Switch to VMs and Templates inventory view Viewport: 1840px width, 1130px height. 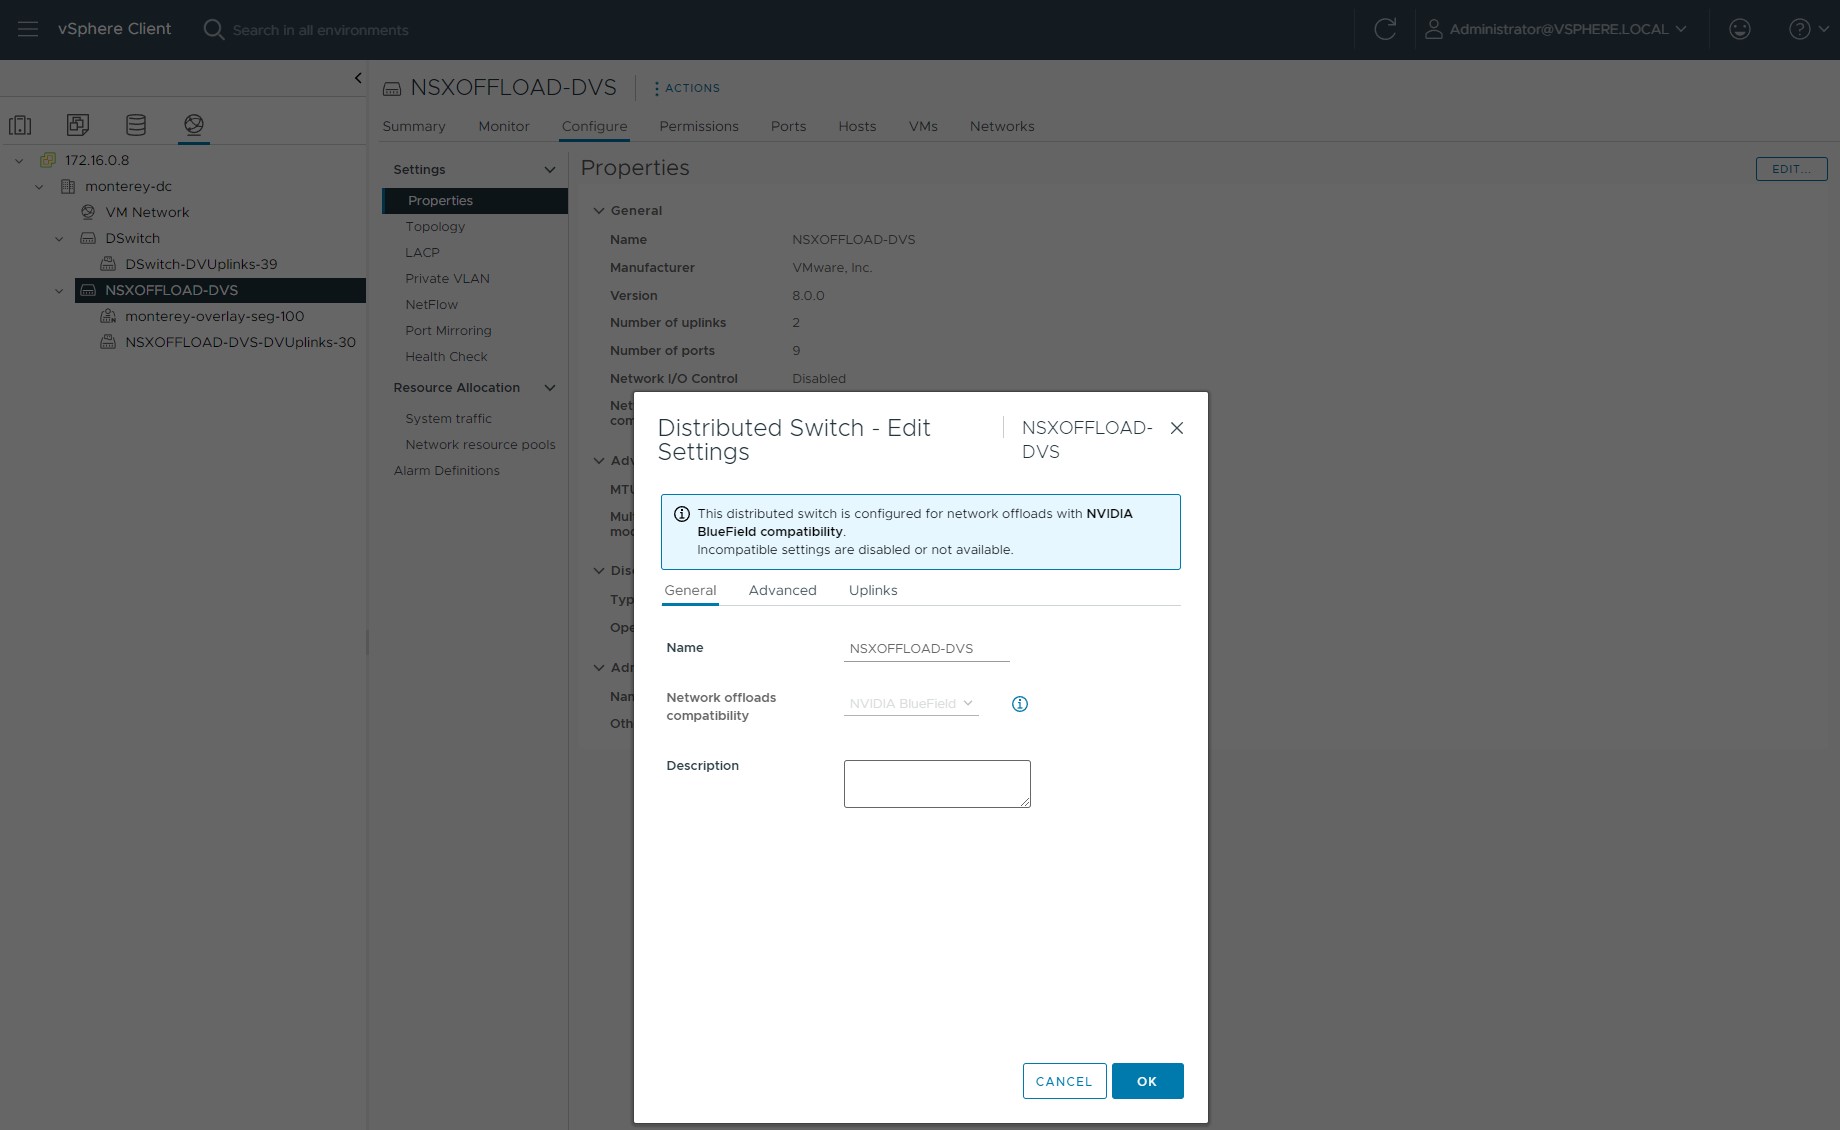[78, 125]
